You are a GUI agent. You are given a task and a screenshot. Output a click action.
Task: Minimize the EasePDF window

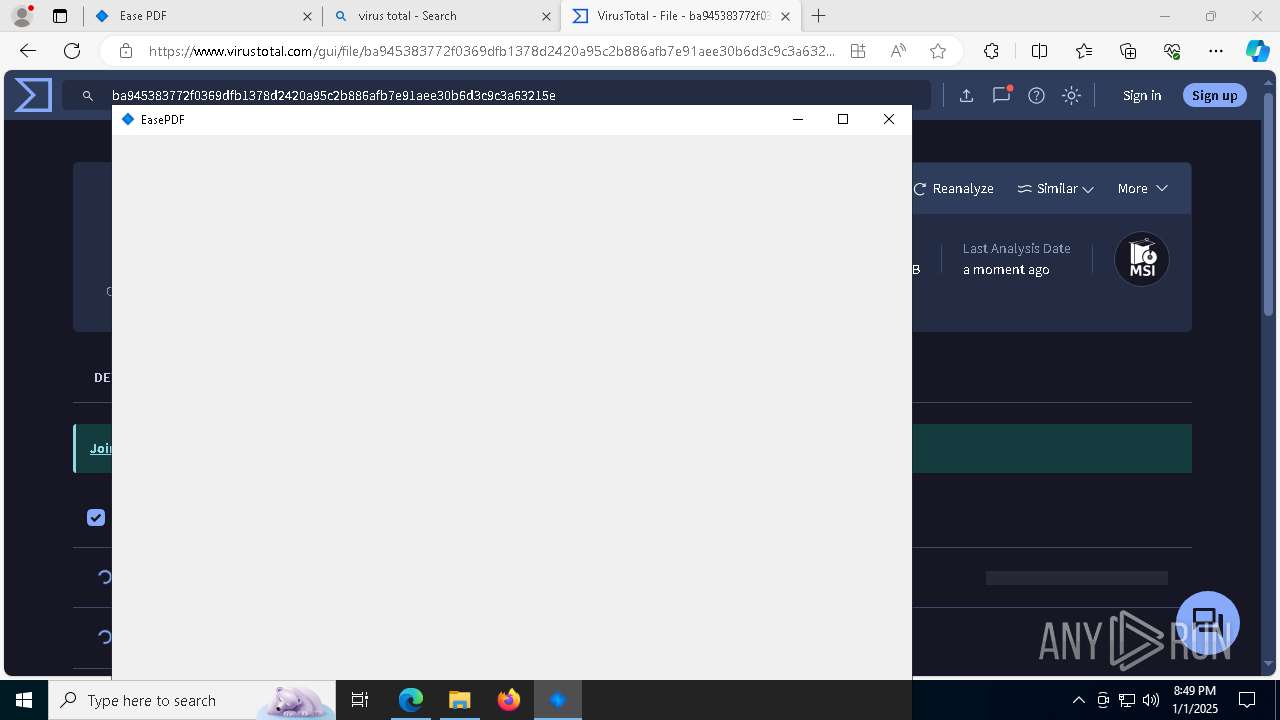[798, 119]
